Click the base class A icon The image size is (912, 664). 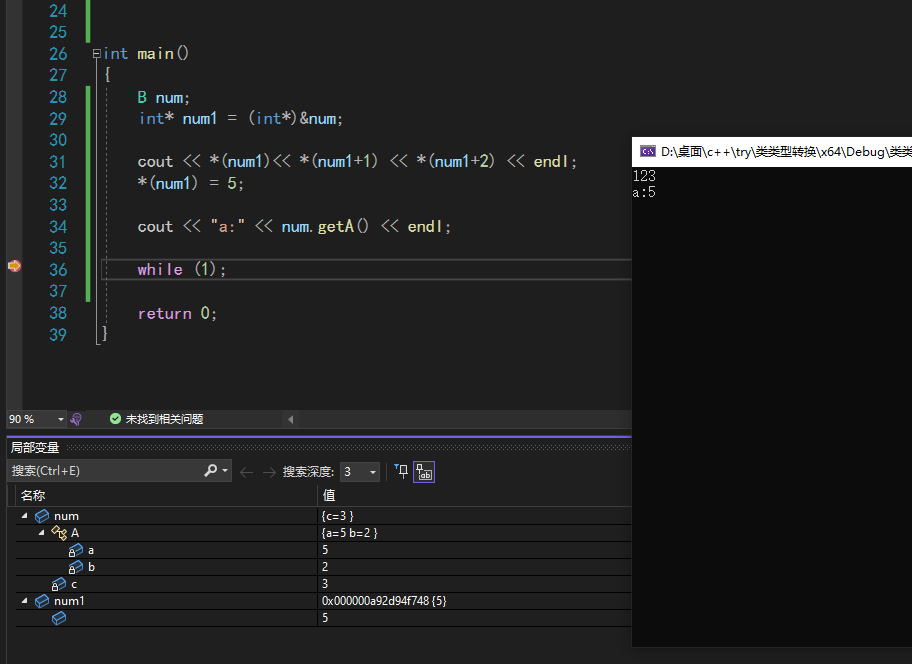59,533
